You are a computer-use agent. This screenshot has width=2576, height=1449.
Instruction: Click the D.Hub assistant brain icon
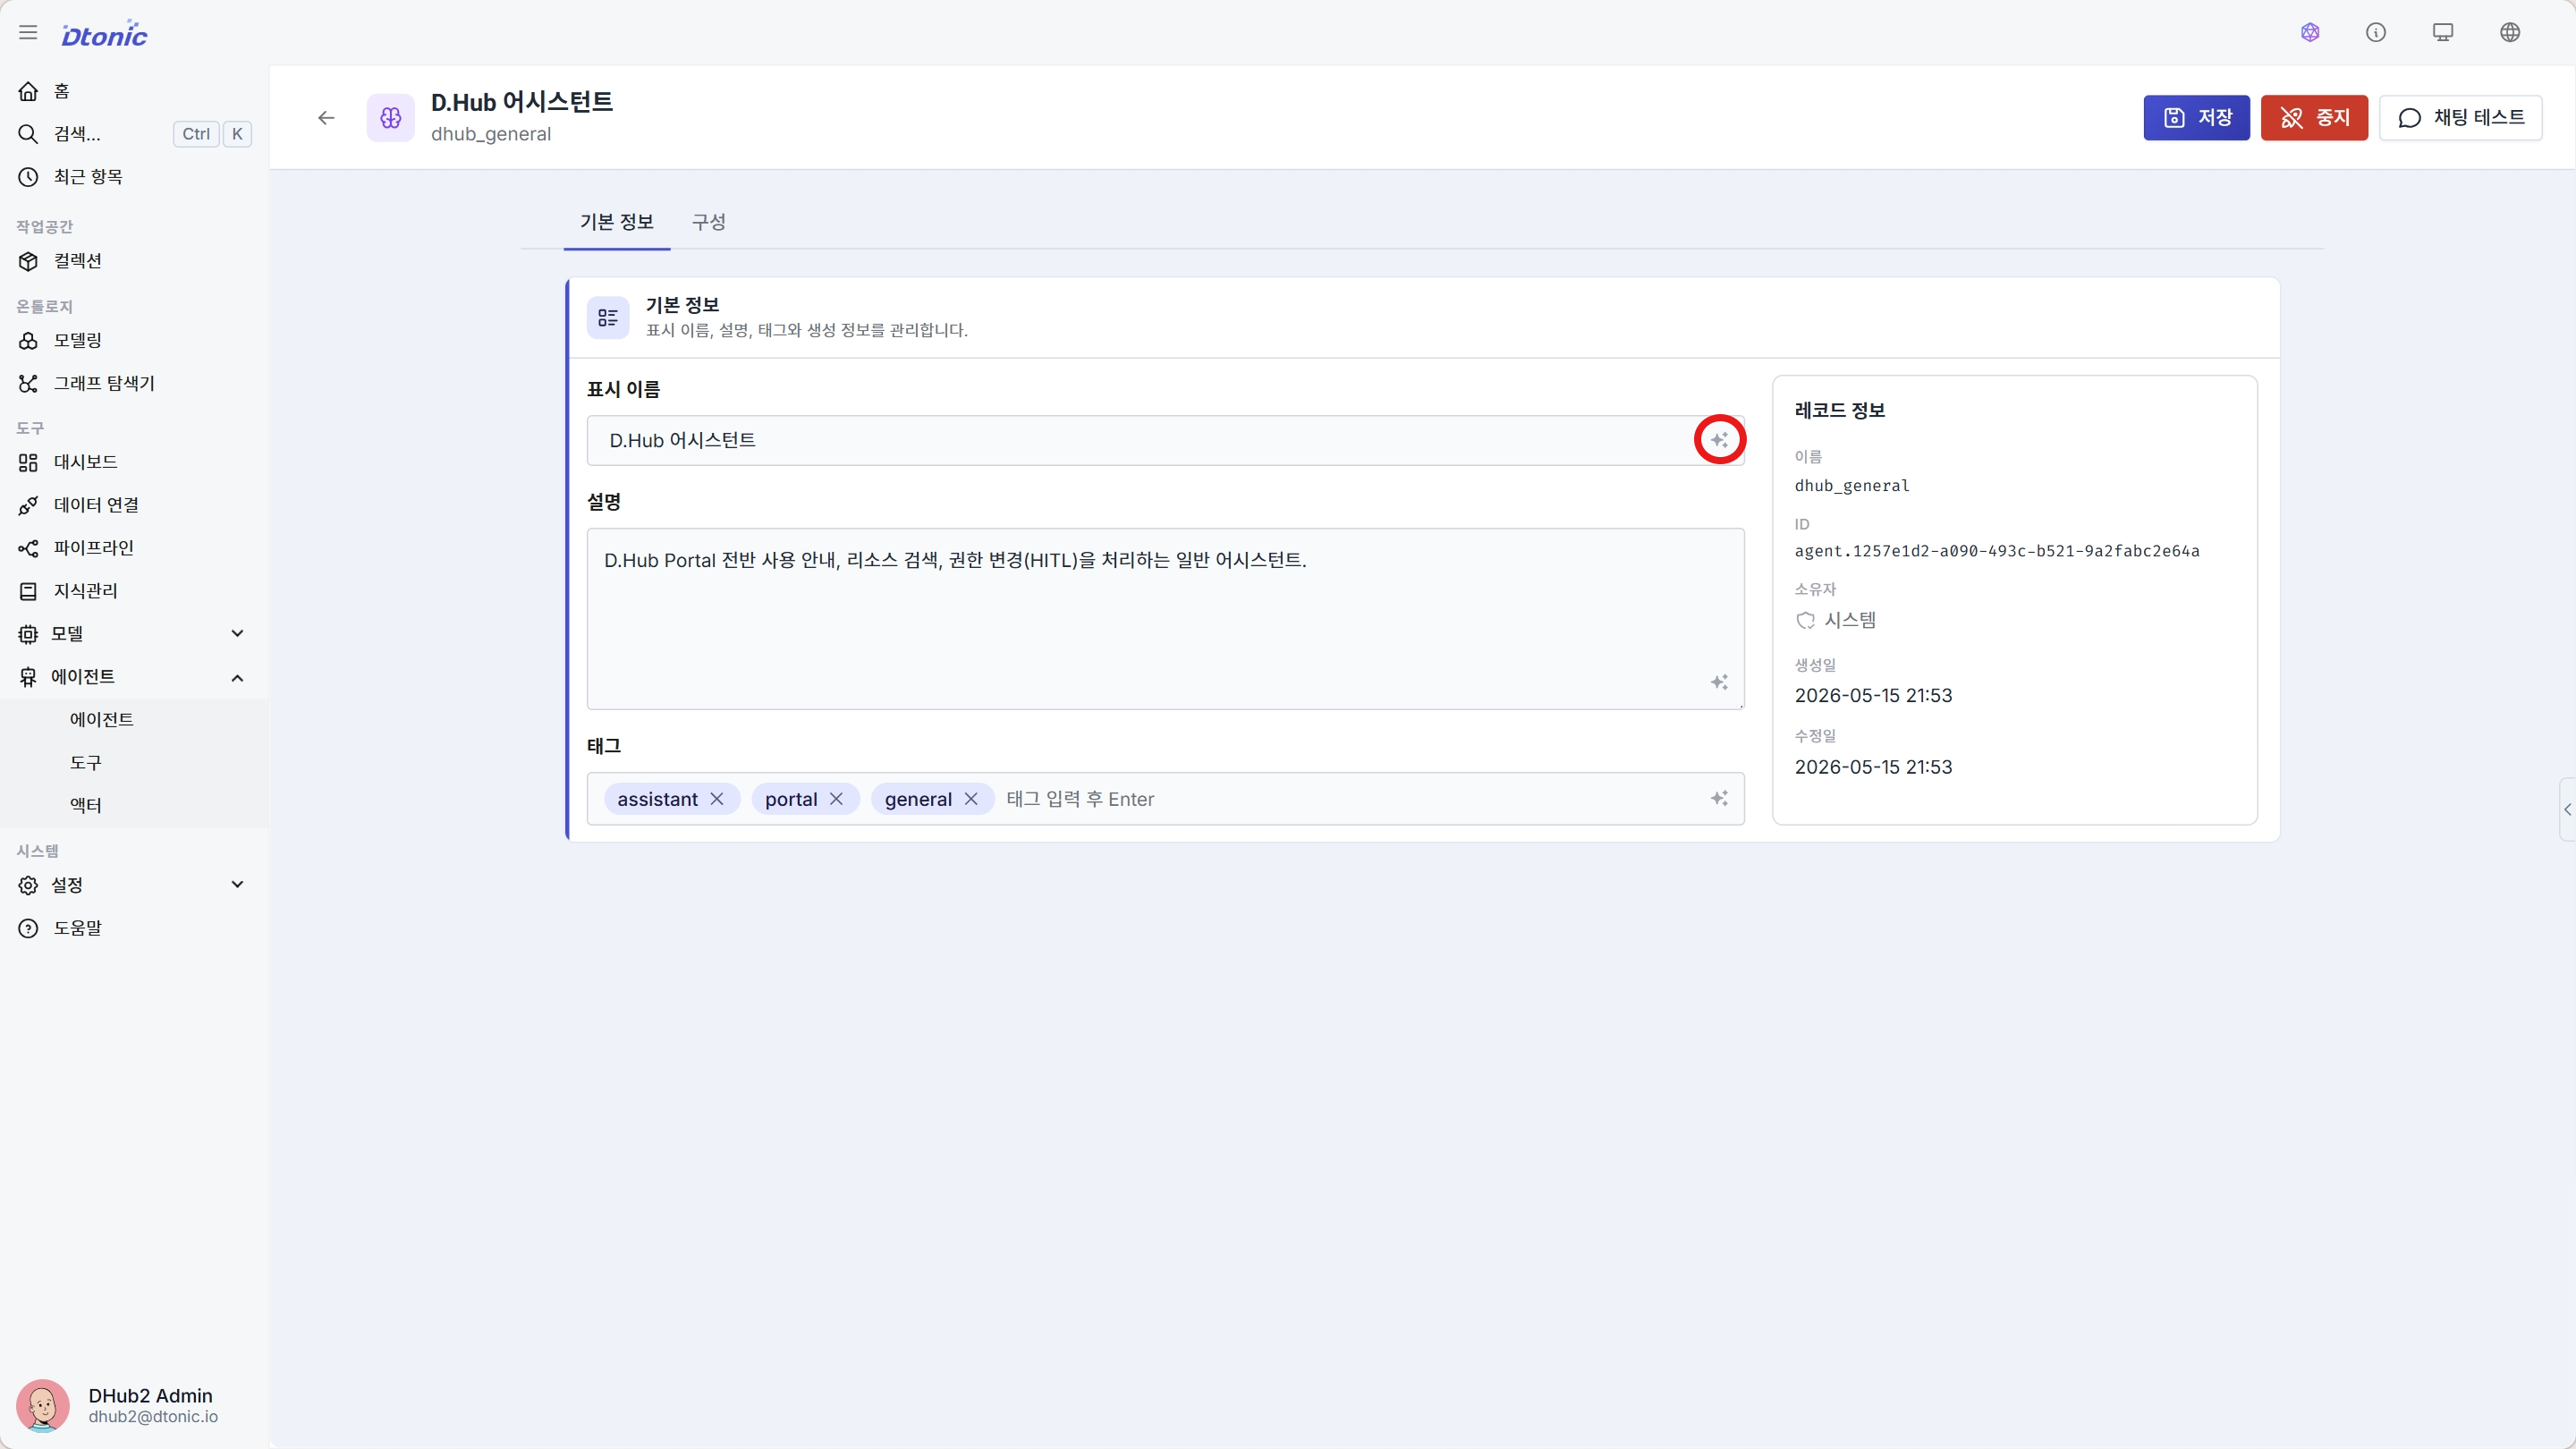[x=390, y=118]
